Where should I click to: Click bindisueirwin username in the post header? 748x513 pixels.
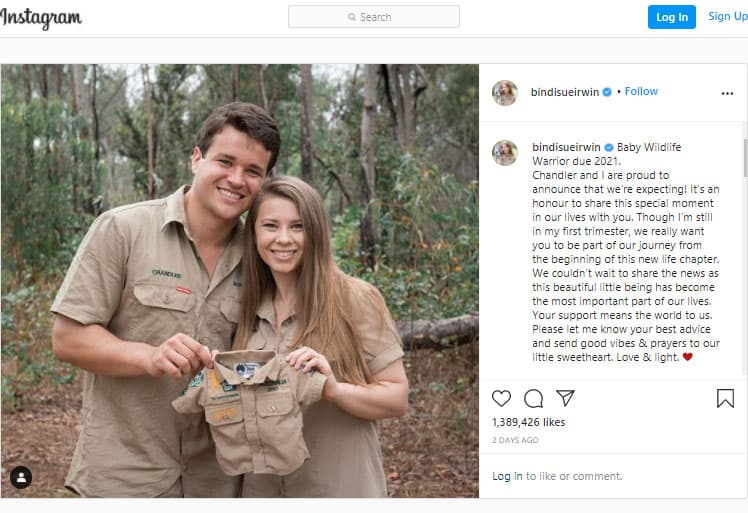pyautogui.click(x=565, y=92)
